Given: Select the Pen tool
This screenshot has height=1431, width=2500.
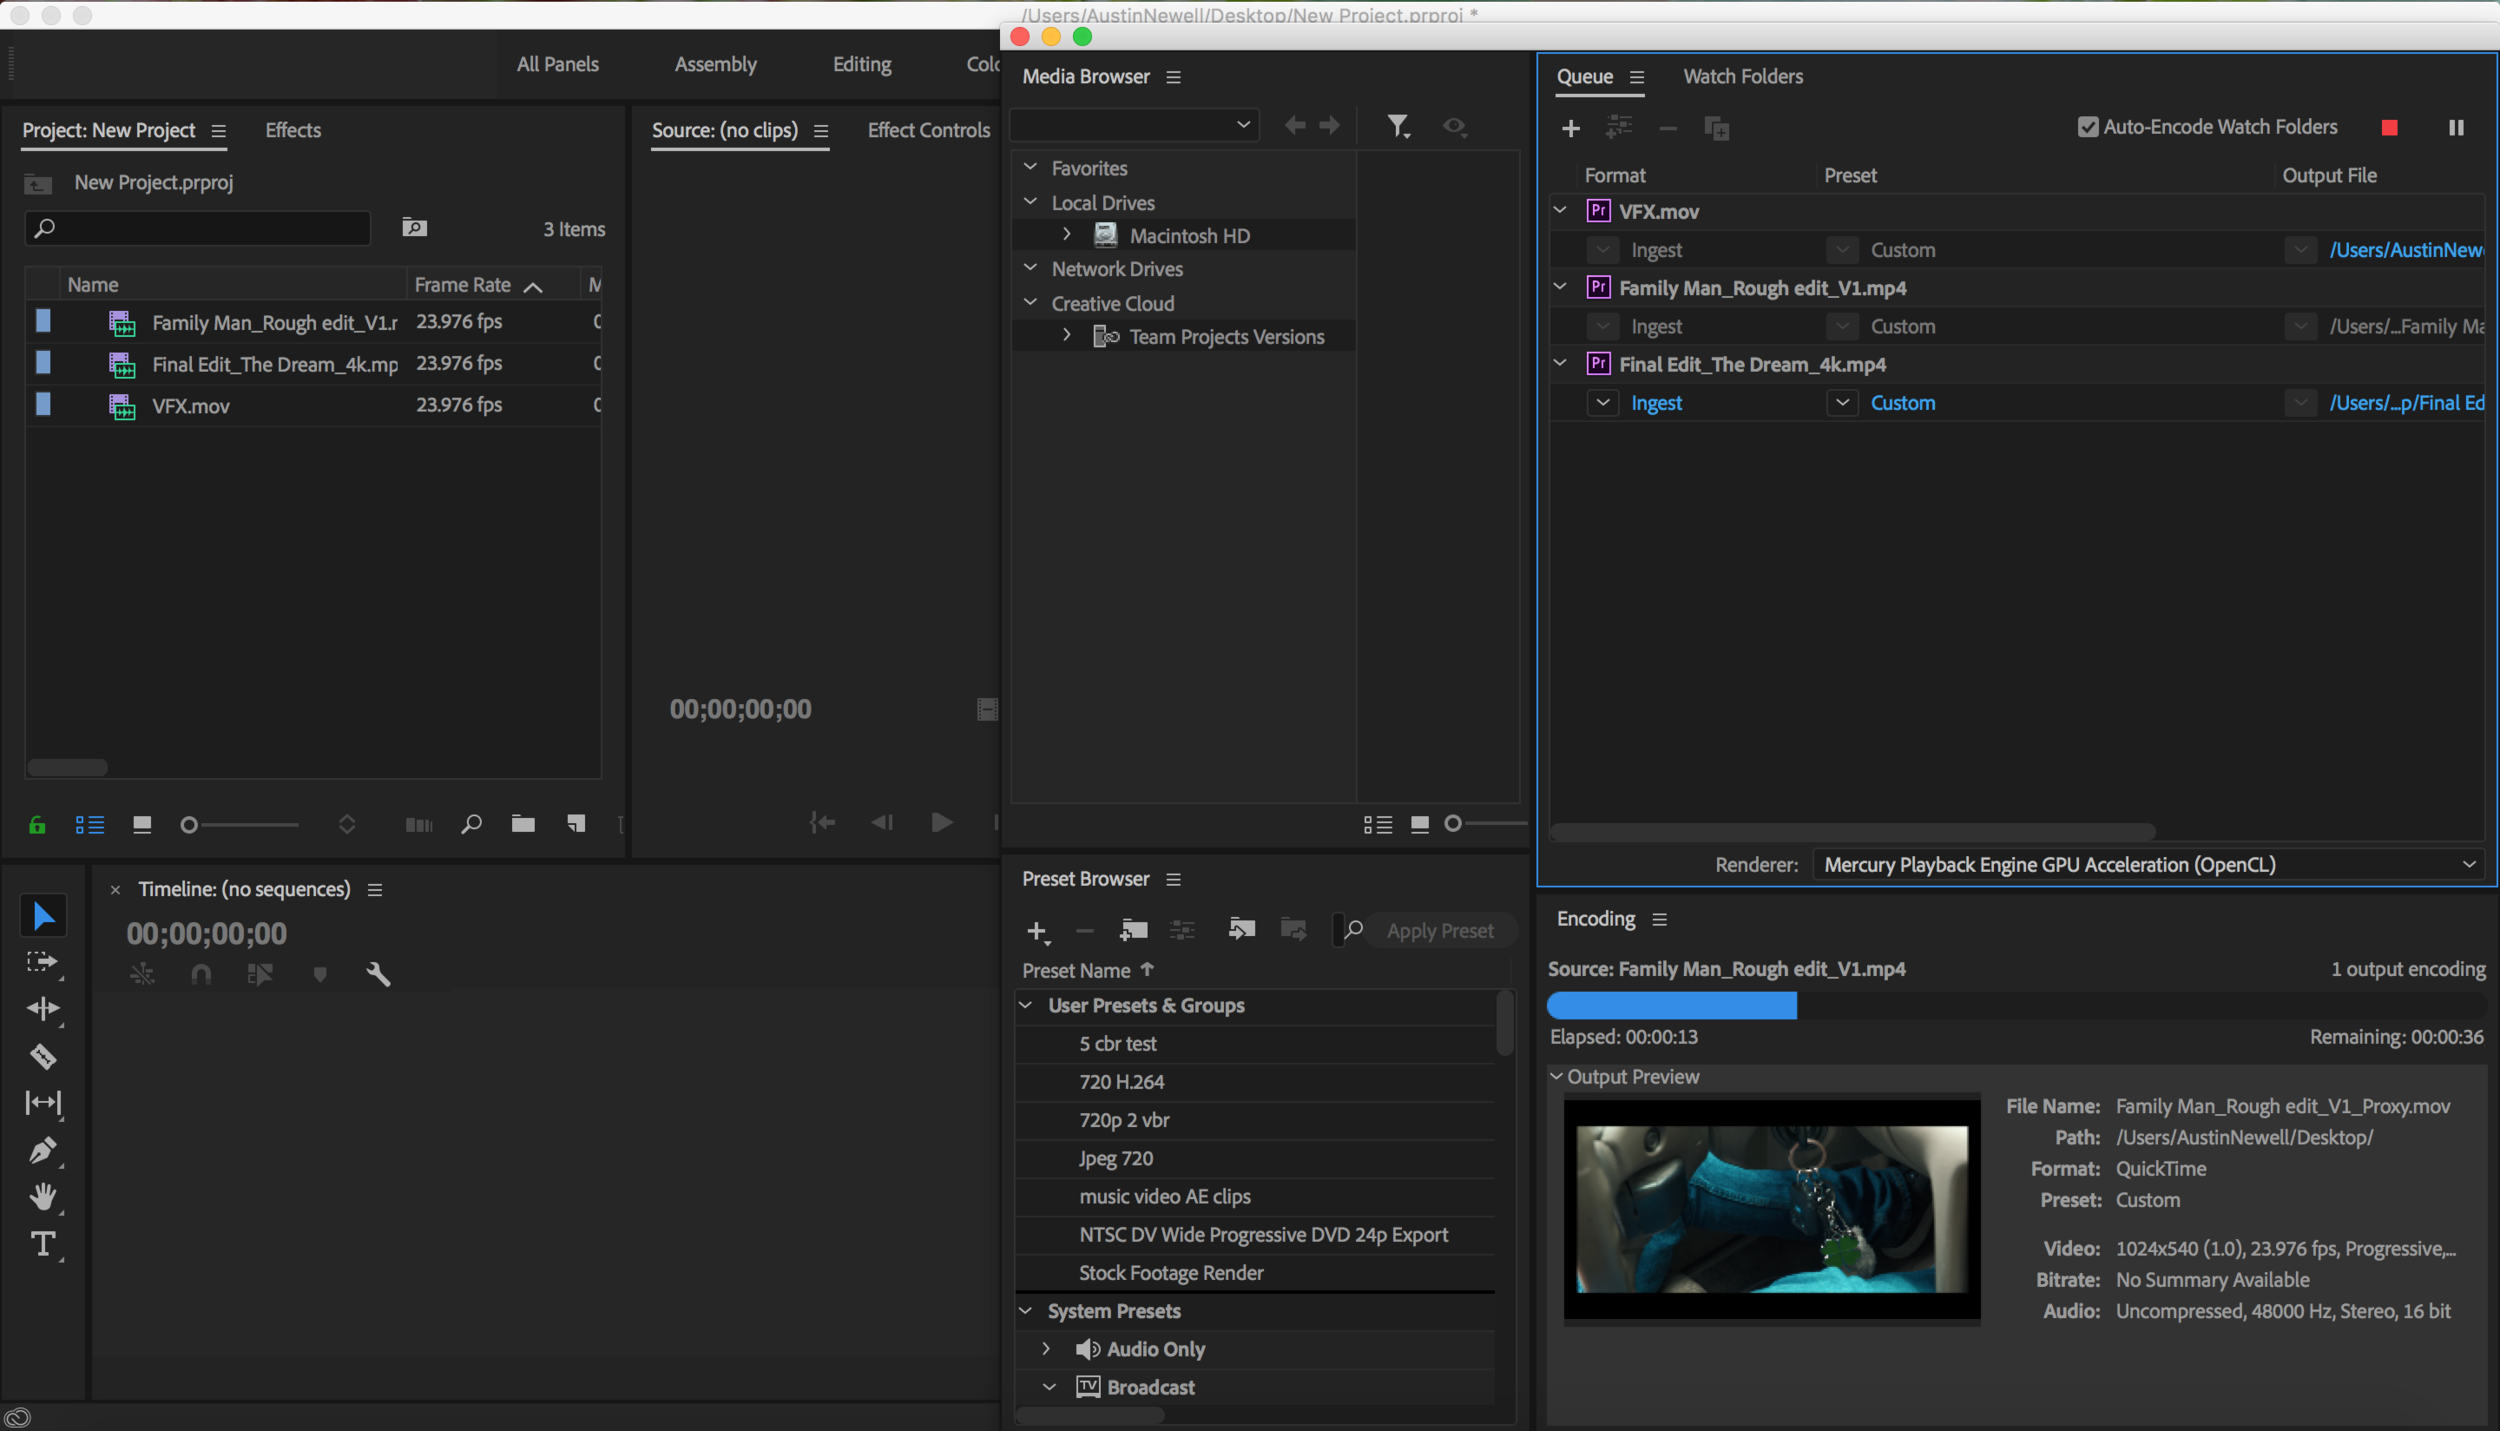Looking at the screenshot, I should point(43,1150).
